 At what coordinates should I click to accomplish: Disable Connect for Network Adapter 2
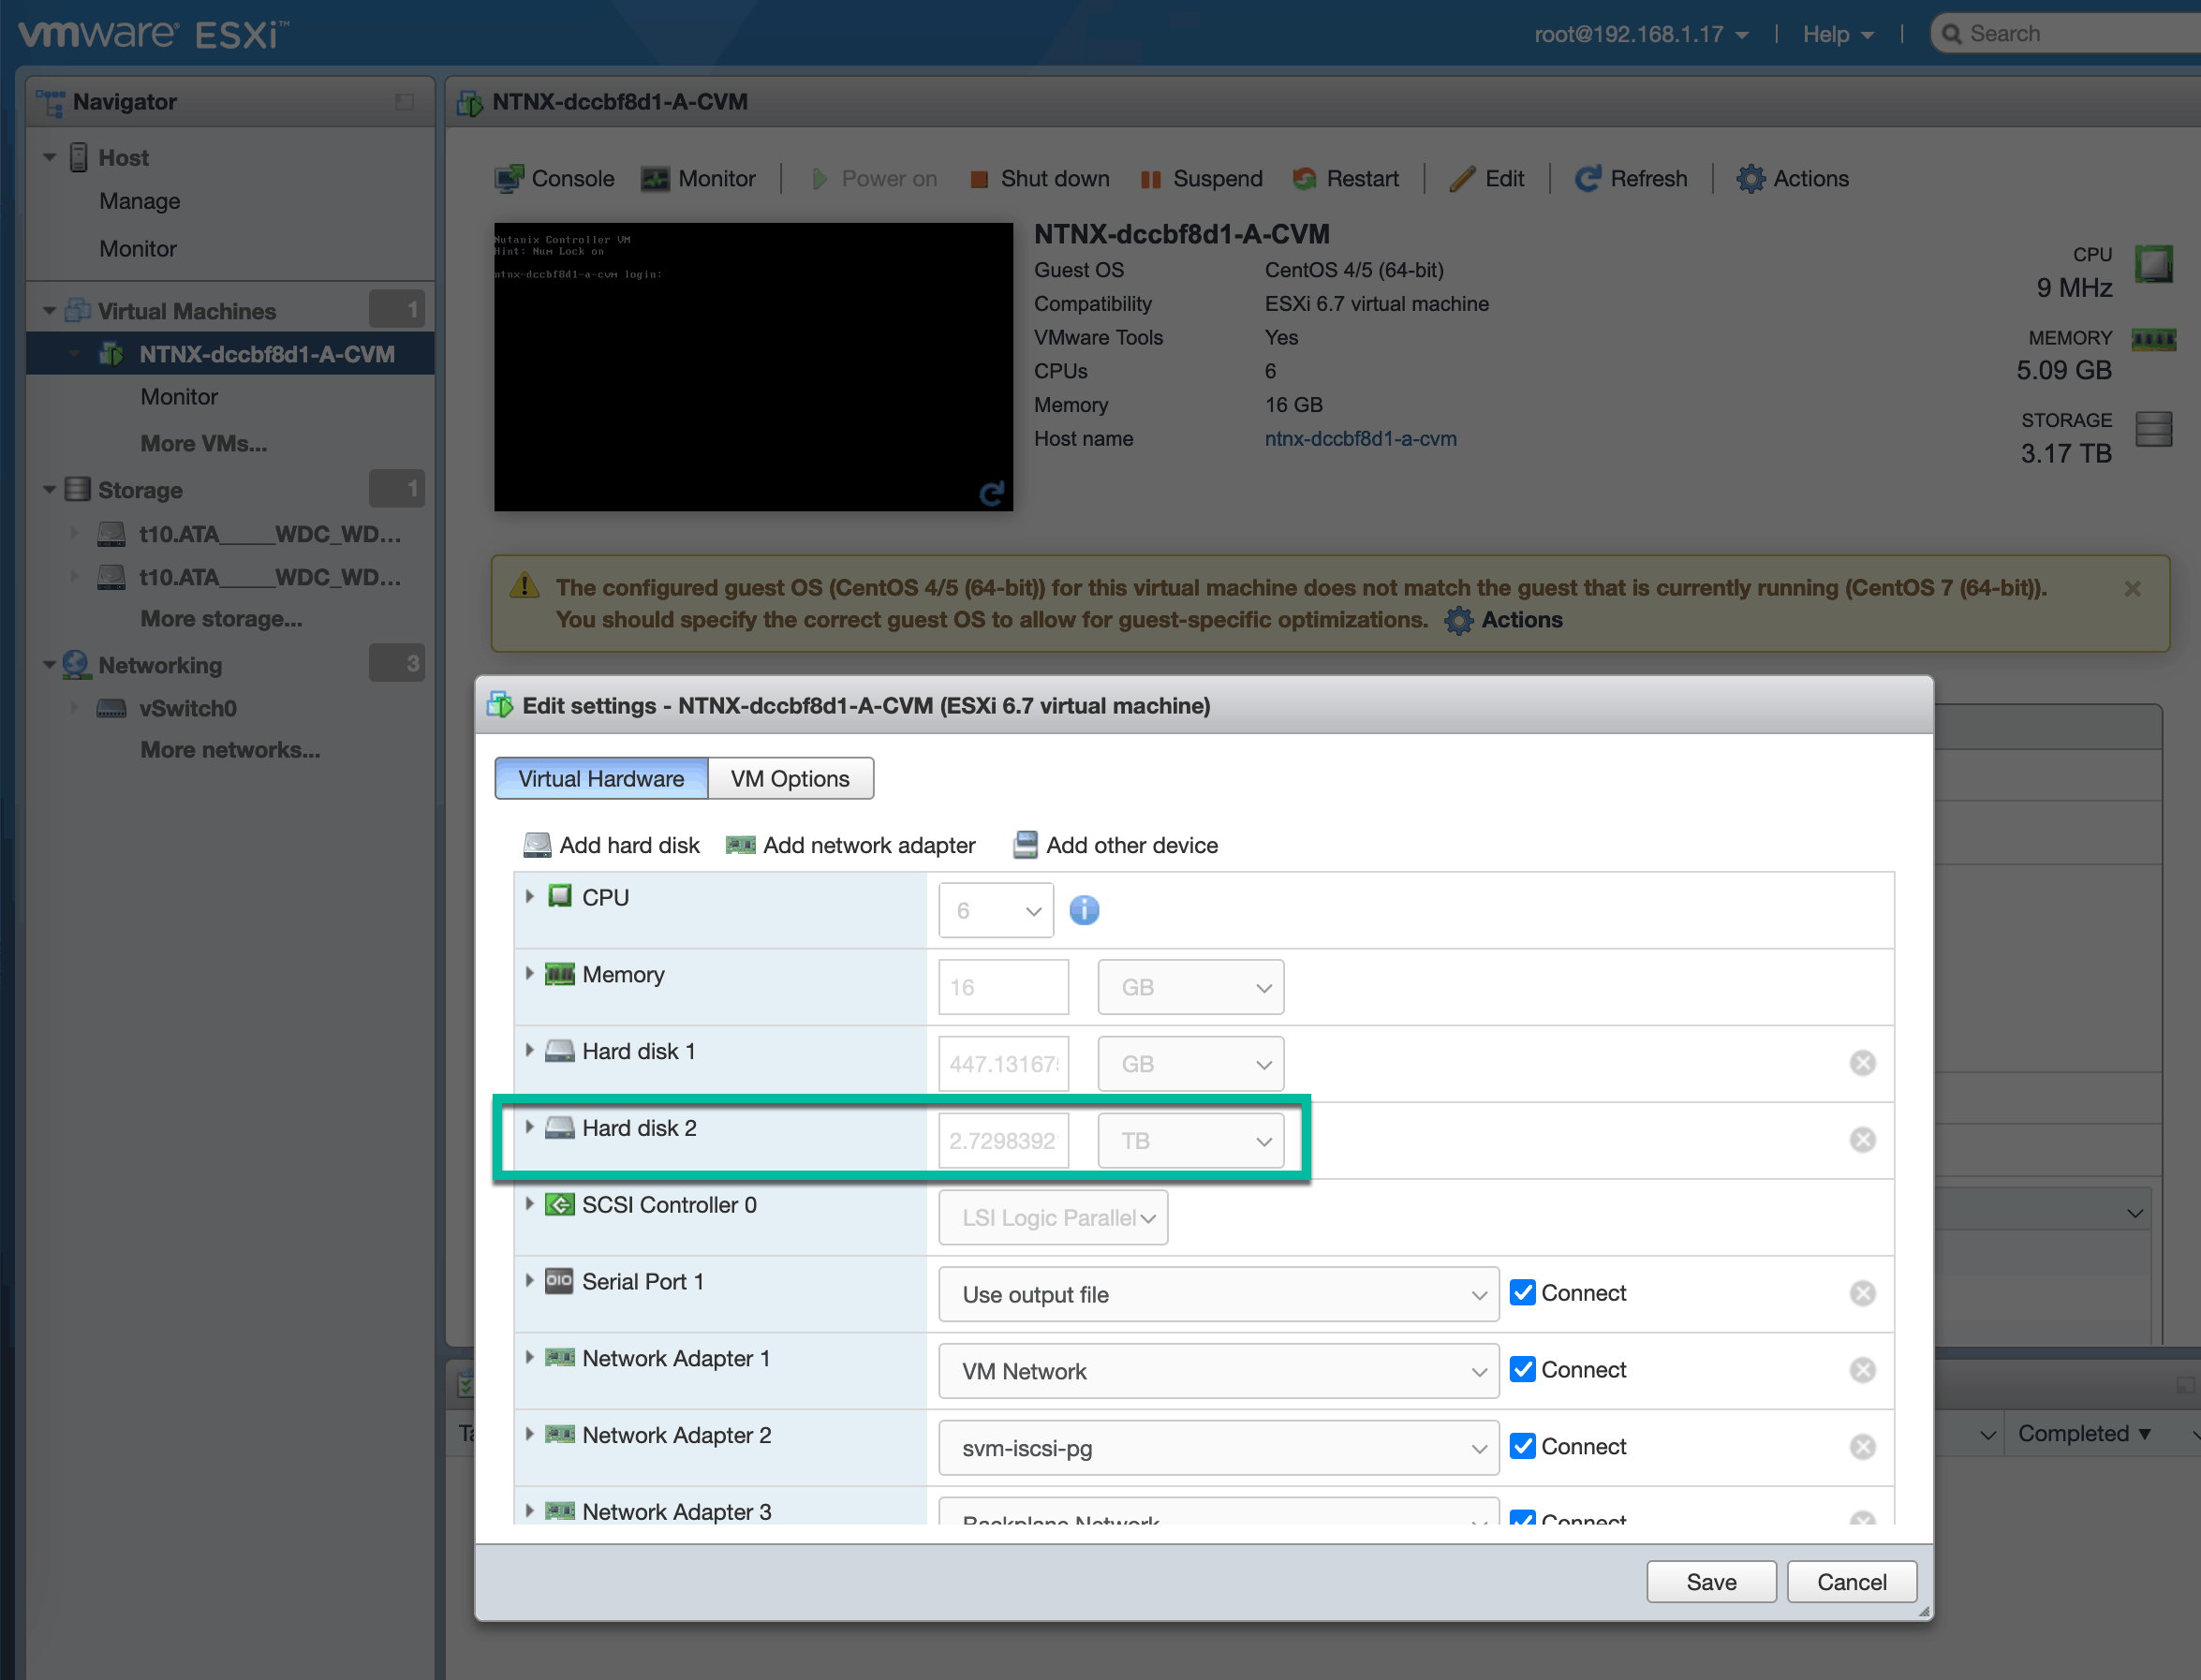[x=1522, y=1446]
